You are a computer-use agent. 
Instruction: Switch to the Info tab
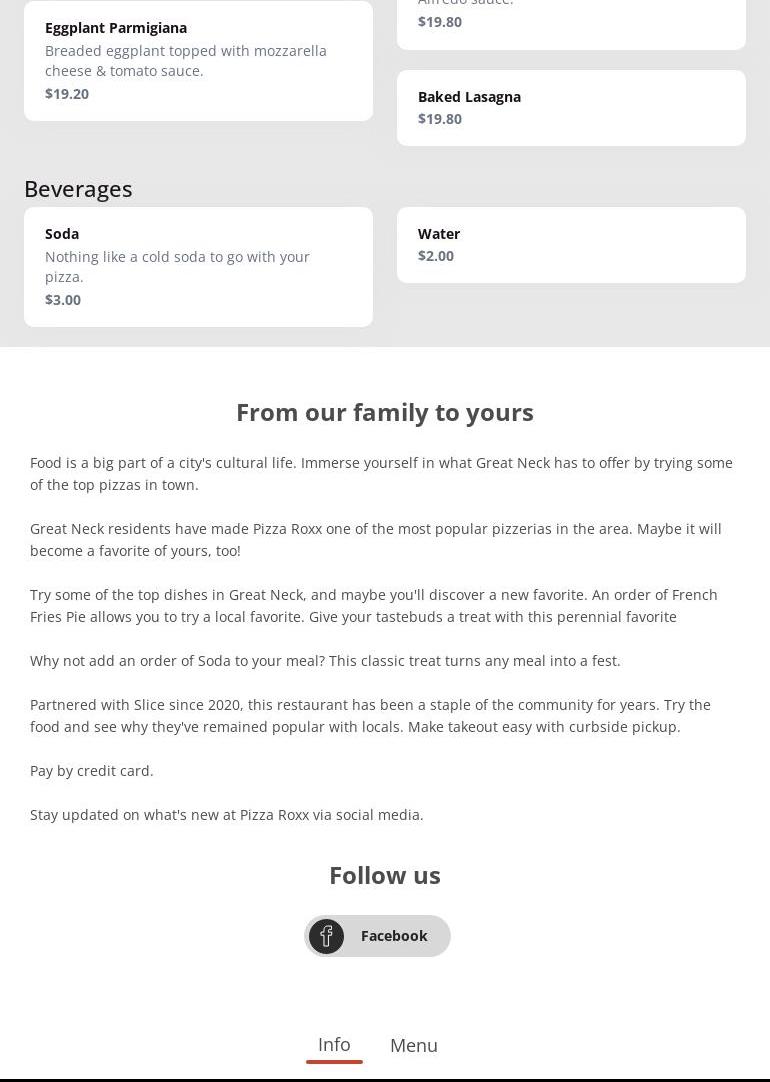(334, 1045)
